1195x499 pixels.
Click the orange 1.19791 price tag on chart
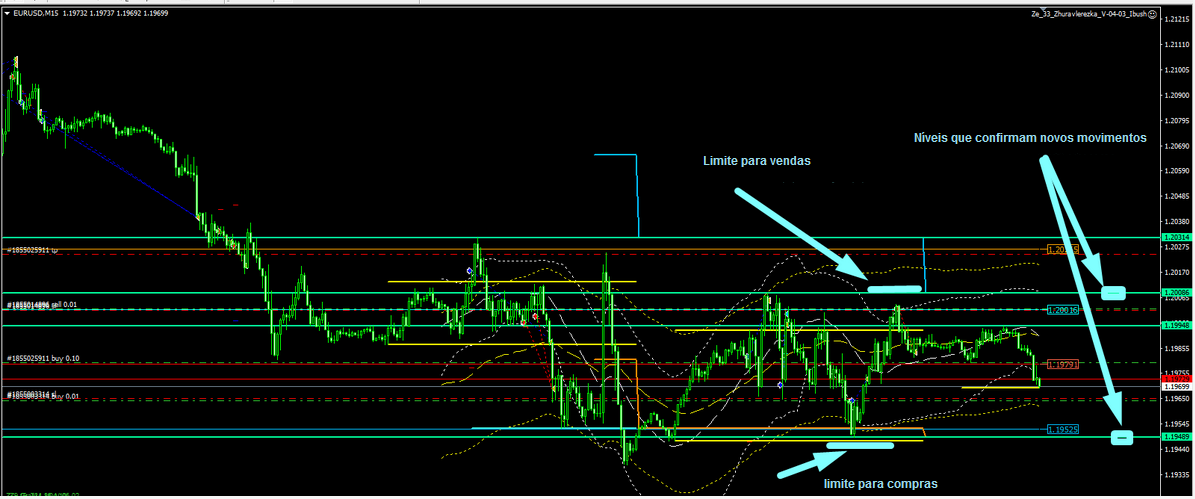coord(1062,365)
